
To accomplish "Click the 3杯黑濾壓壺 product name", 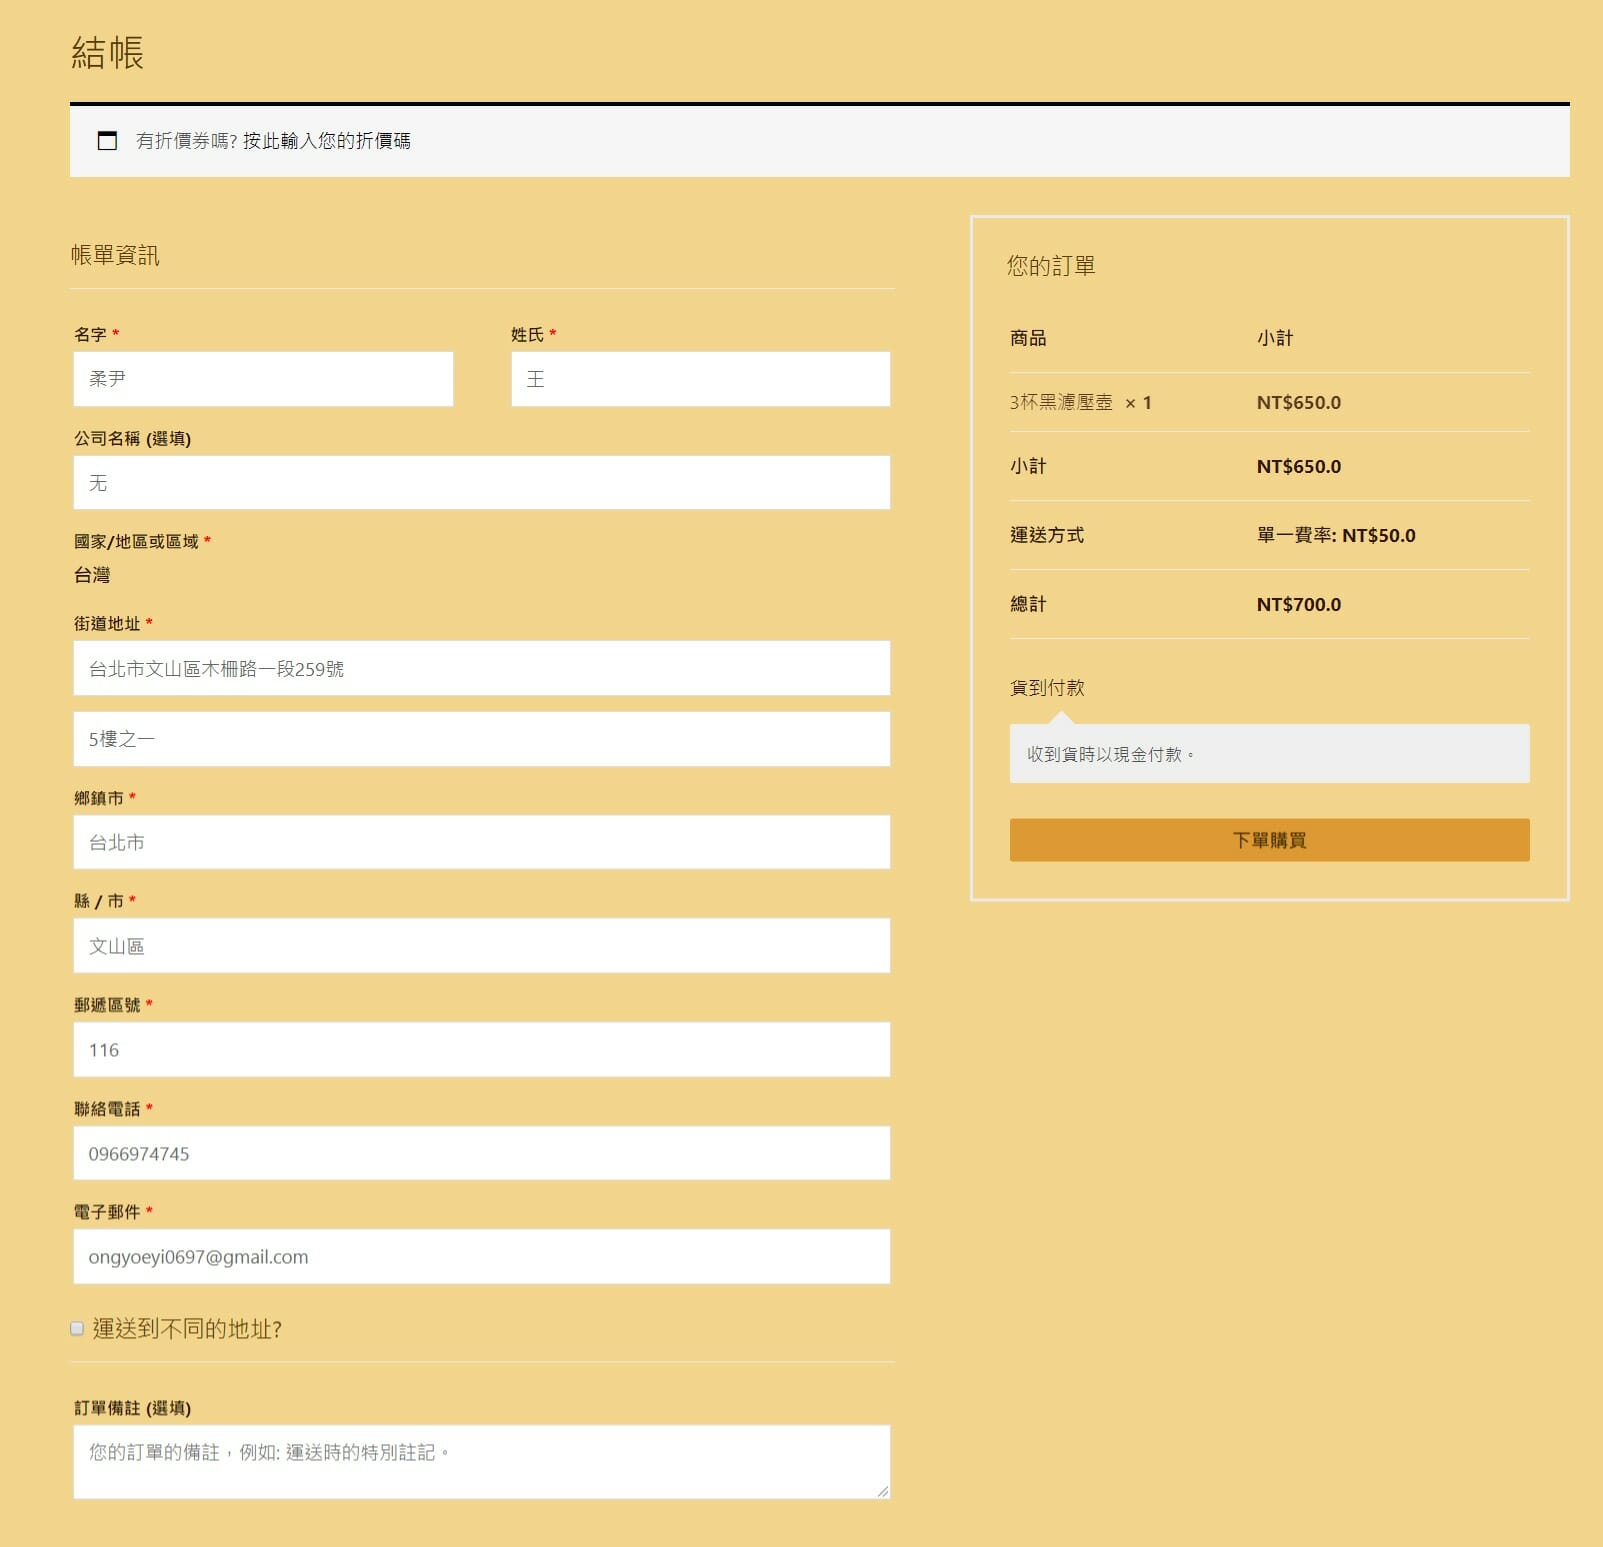I will [1061, 403].
